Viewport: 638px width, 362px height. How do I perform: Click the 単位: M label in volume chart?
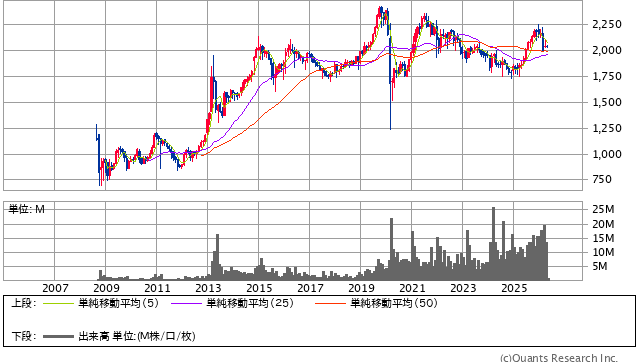(x=27, y=209)
